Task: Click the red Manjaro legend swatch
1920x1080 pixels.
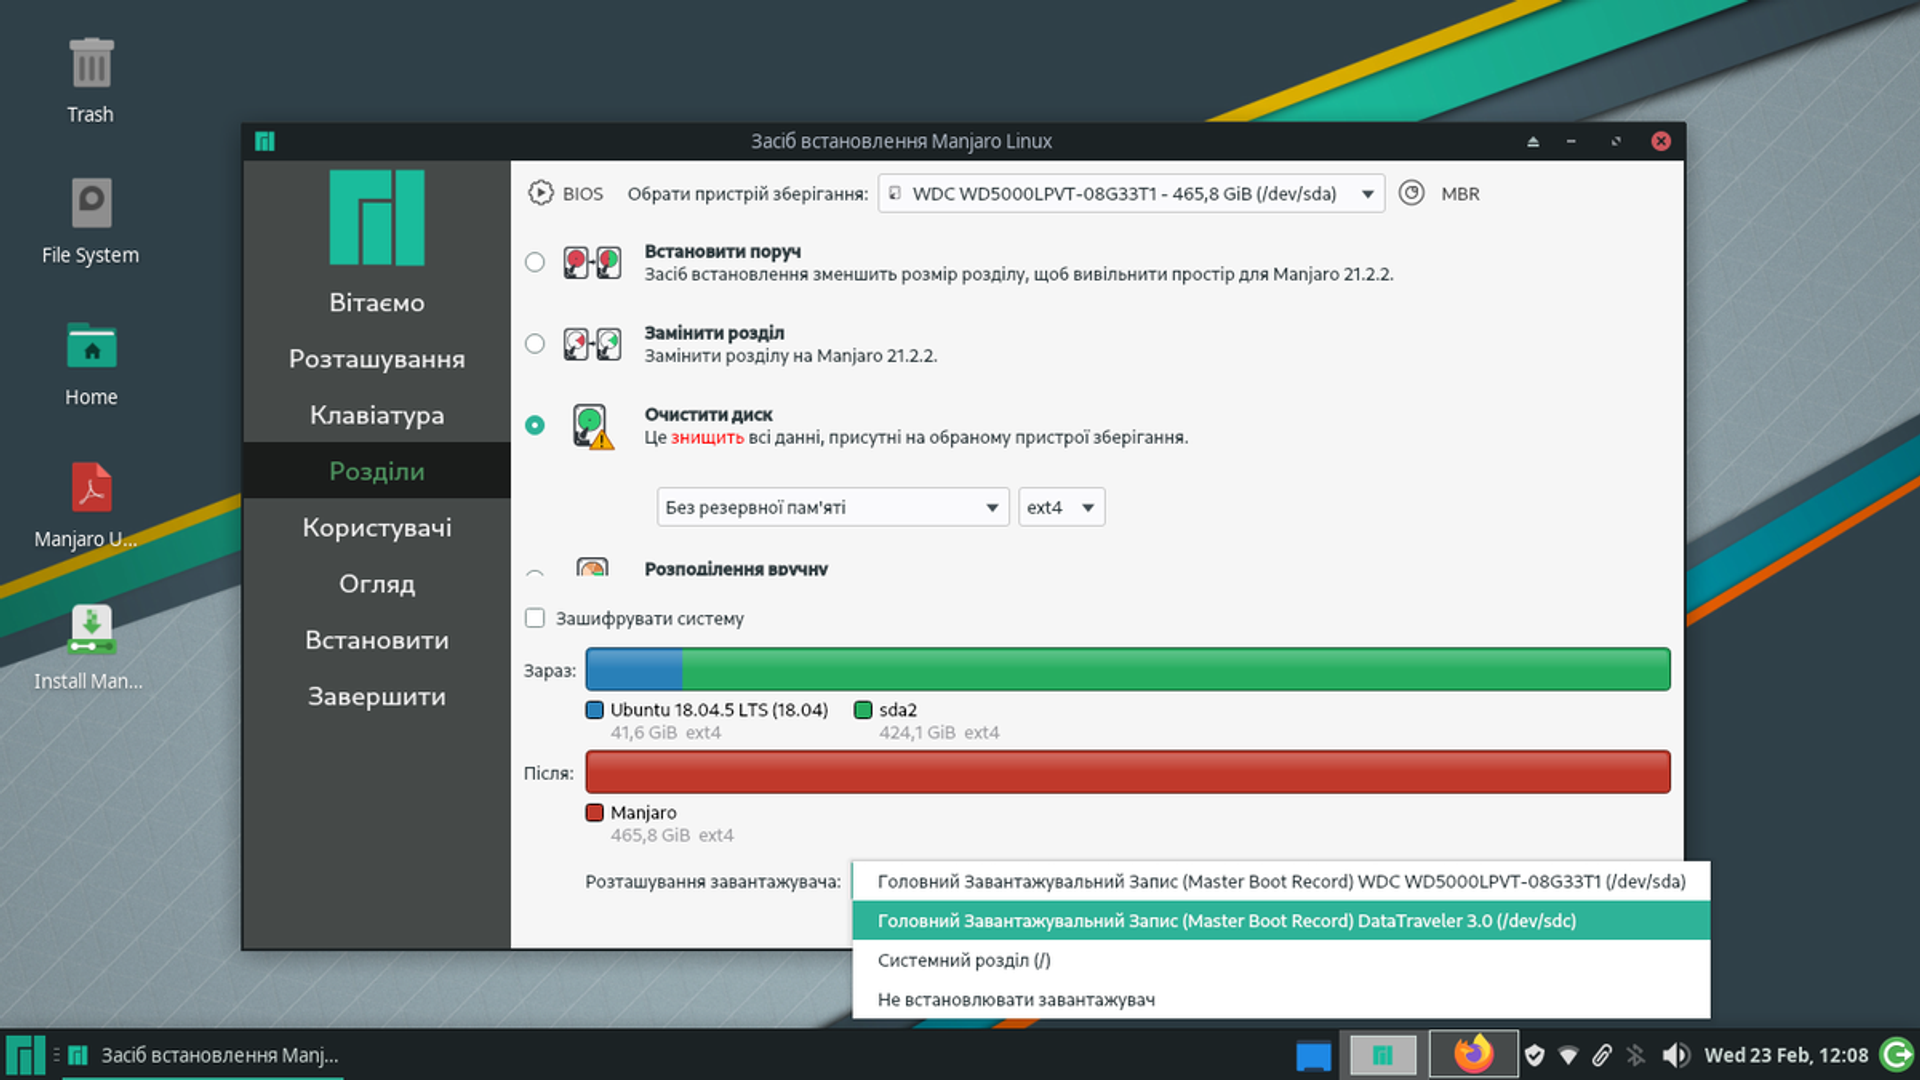Action: point(595,812)
